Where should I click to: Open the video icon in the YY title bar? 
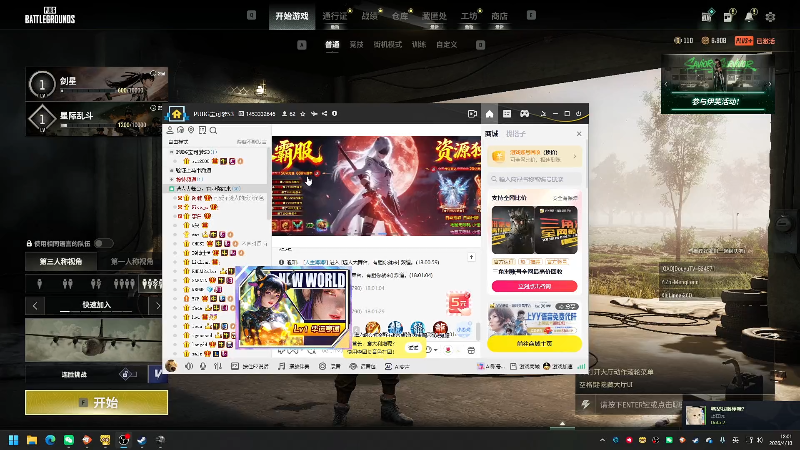[472, 114]
